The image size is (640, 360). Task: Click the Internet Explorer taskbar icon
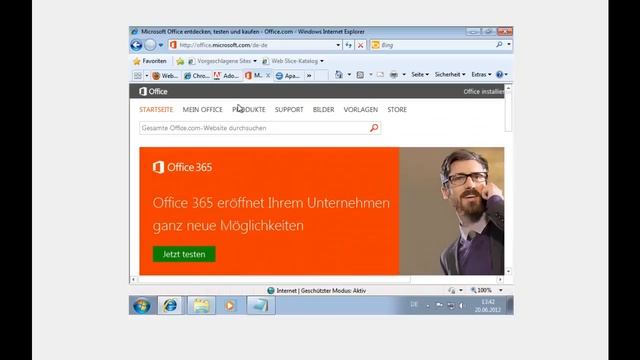coord(170,306)
